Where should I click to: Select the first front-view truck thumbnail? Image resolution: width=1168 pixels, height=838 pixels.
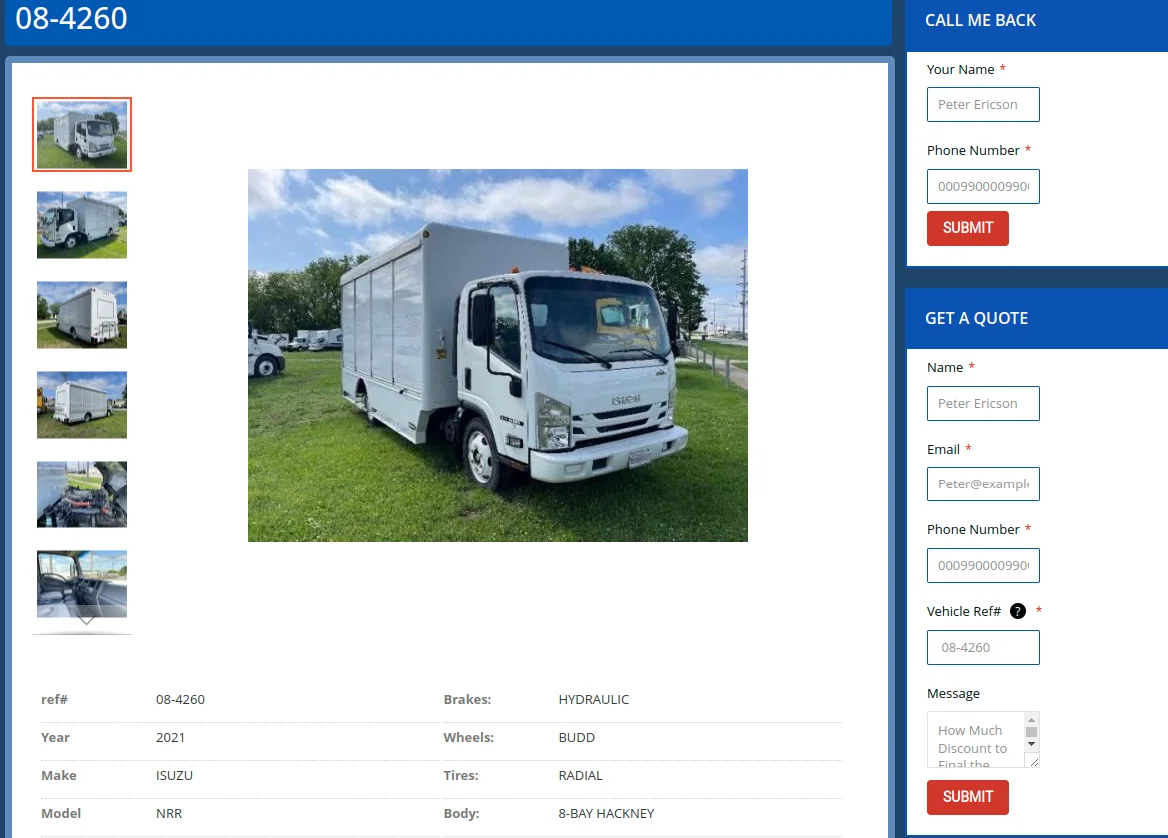click(x=81, y=134)
